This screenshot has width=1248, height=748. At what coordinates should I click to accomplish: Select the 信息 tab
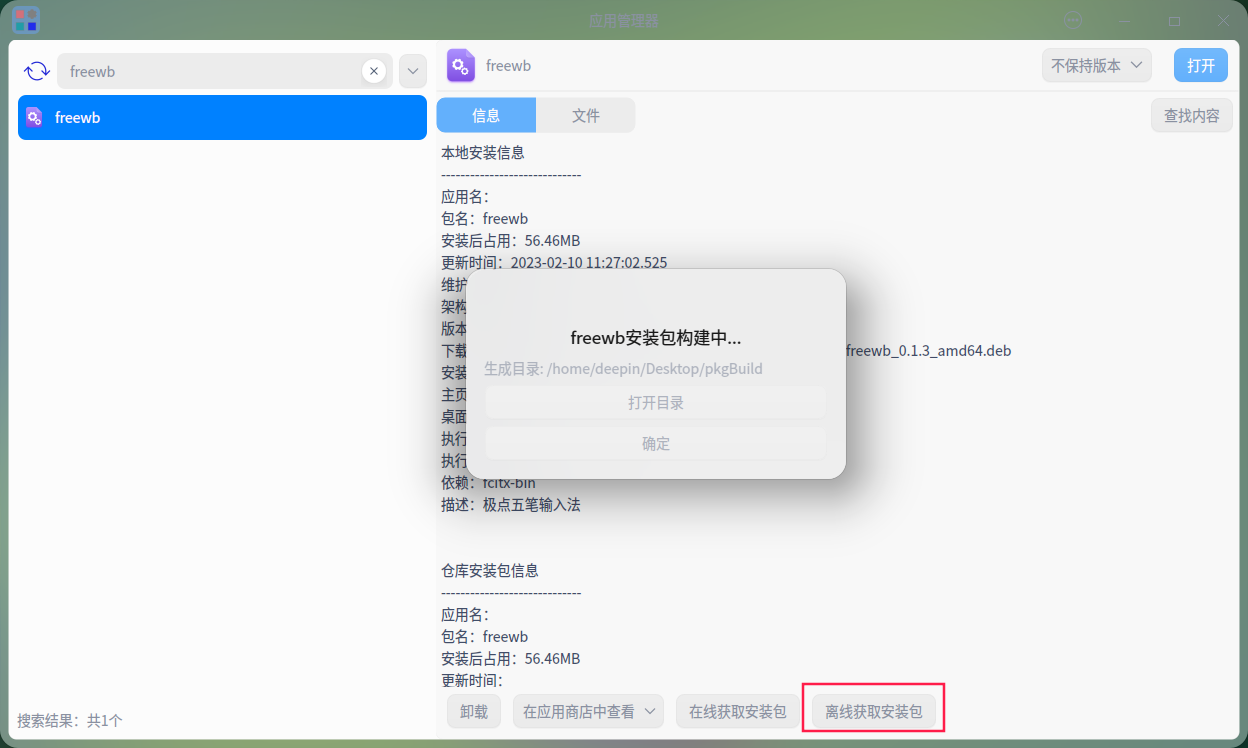(486, 115)
